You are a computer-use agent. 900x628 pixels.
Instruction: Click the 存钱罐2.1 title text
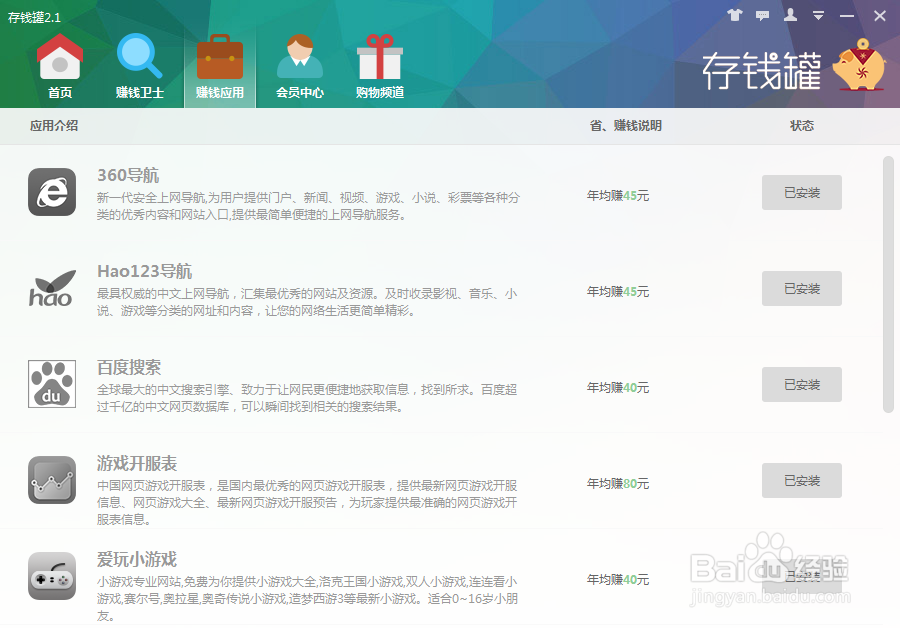click(x=34, y=18)
